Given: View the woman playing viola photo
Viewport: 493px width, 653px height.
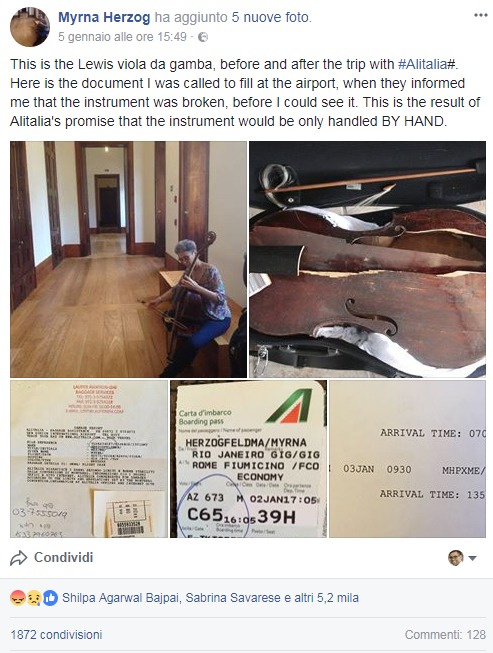Looking at the screenshot, I should 128,259.
